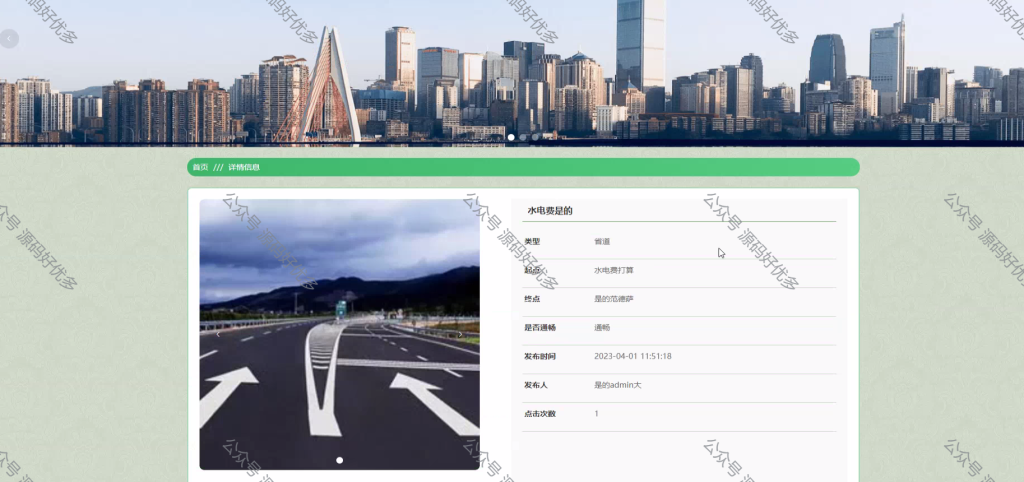Click the city skyline banner image

click(512, 72)
